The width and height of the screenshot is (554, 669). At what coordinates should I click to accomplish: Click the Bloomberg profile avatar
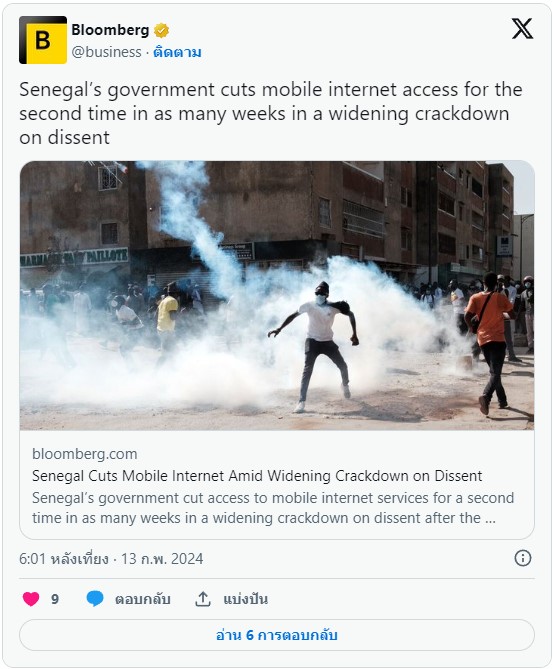tap(43, 40)
